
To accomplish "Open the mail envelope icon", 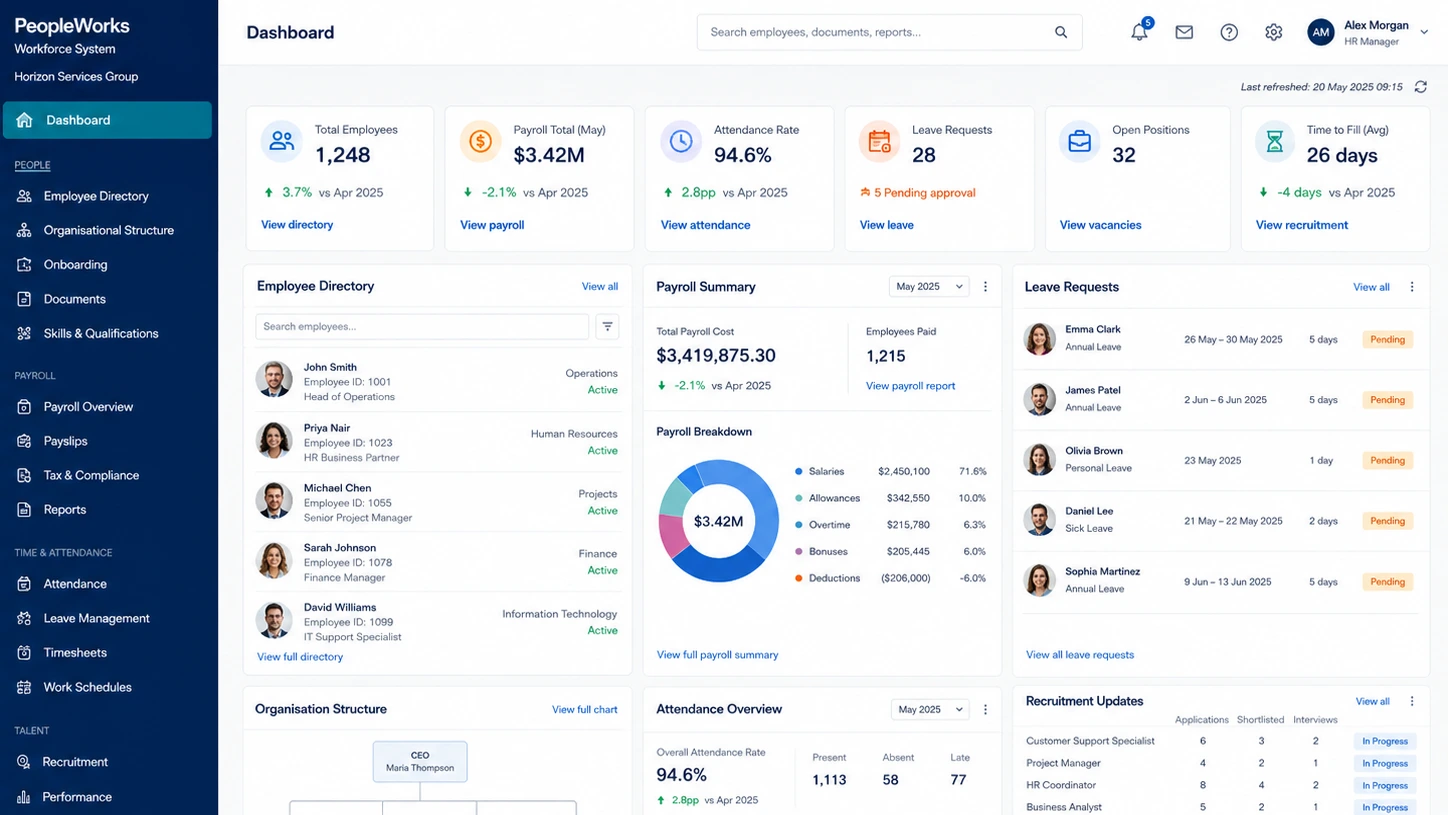I will [1184, 32].
